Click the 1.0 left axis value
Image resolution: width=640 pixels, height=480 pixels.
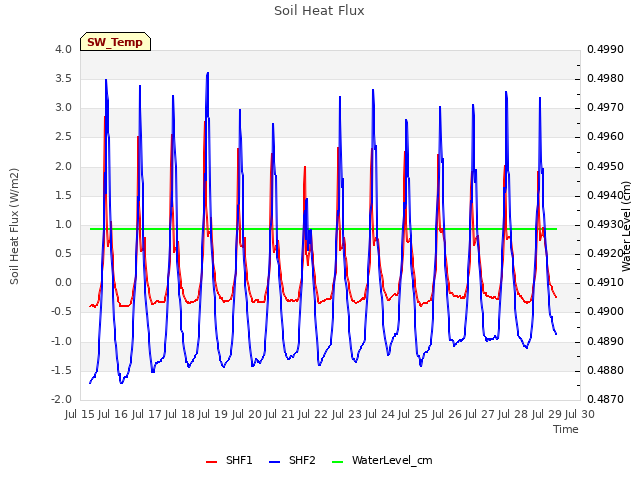pos(63,224)
